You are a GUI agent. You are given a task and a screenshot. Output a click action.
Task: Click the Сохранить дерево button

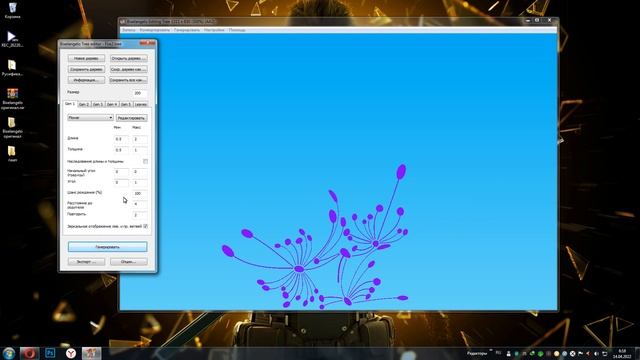pos(87,69)
